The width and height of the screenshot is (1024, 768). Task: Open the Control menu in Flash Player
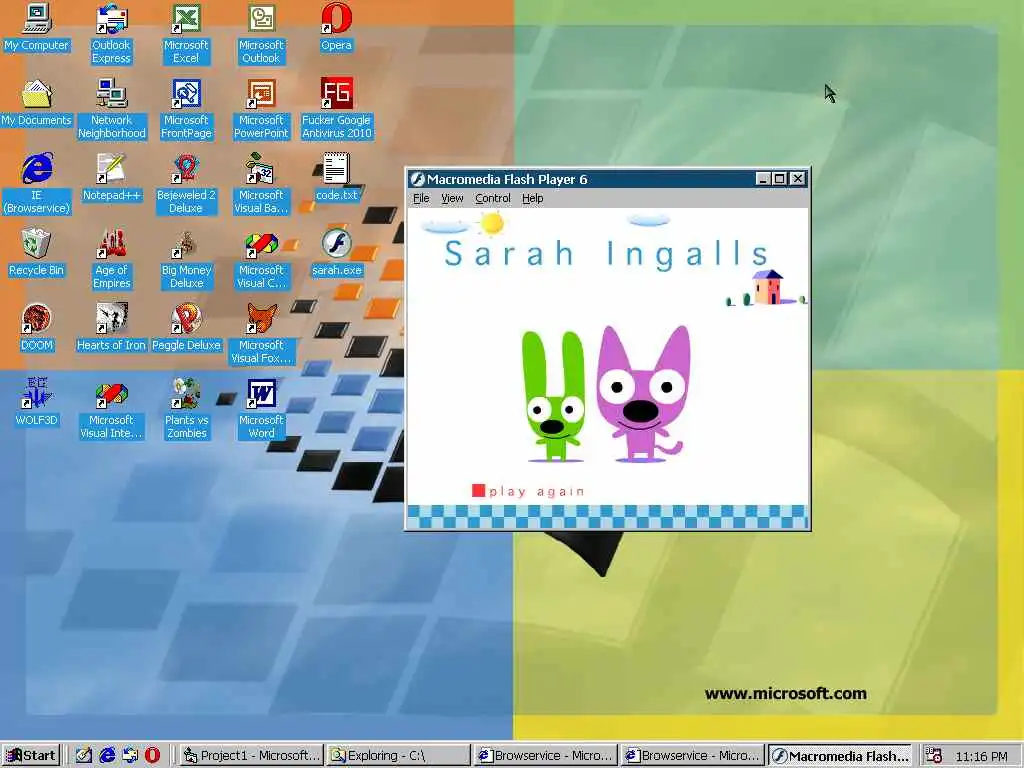(492, 198)
